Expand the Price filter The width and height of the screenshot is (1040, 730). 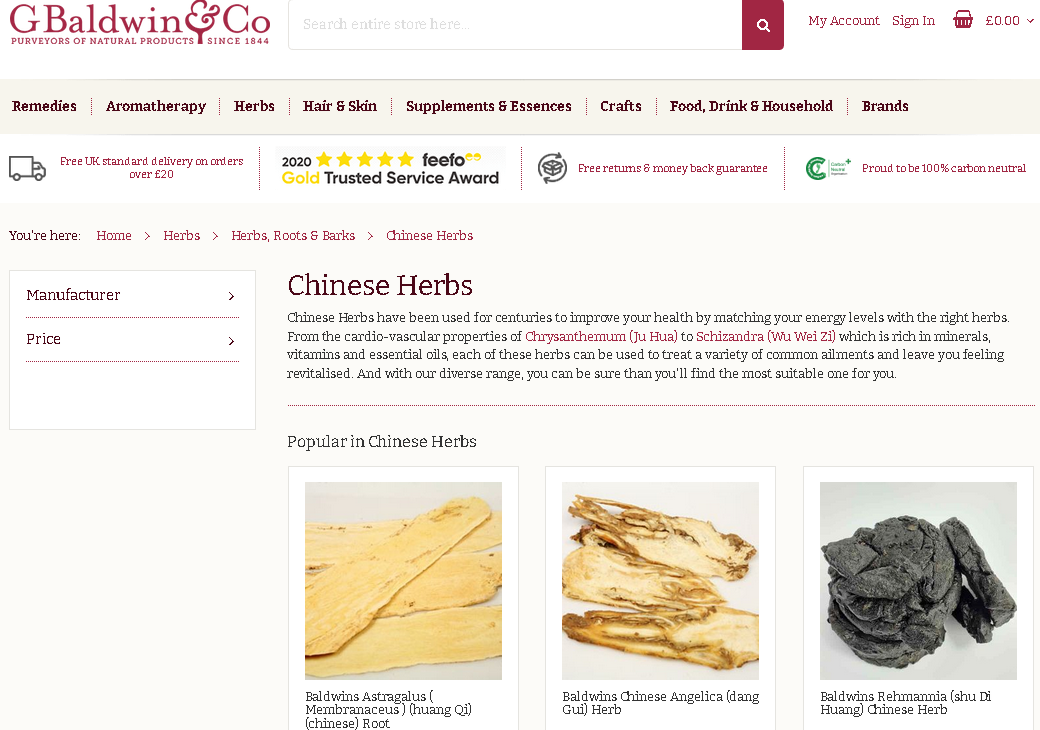132,339
